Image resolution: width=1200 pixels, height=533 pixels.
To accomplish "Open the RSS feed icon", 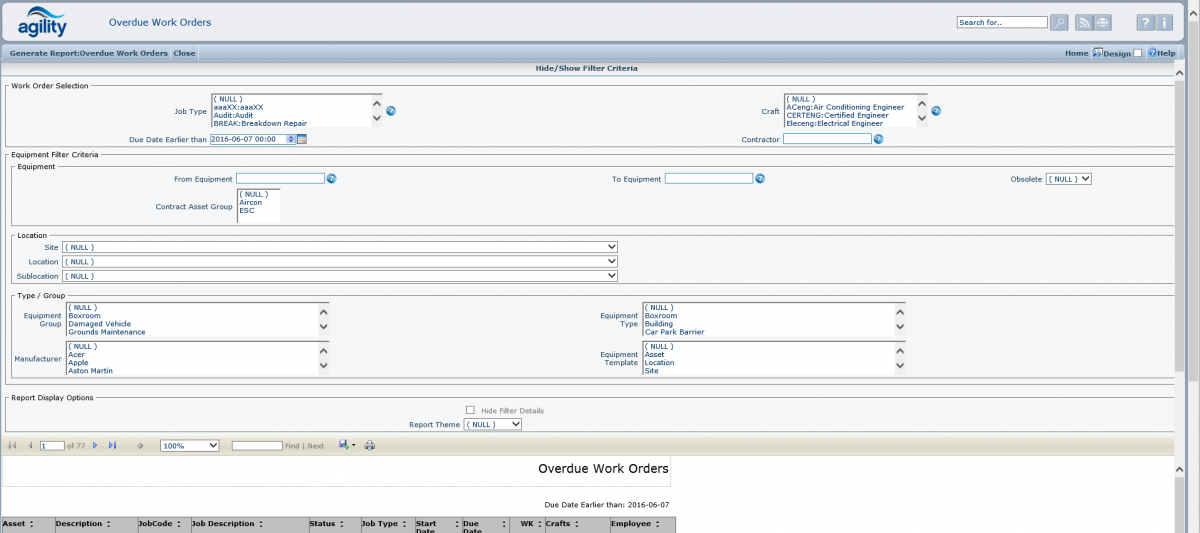I will [1084, 22].
